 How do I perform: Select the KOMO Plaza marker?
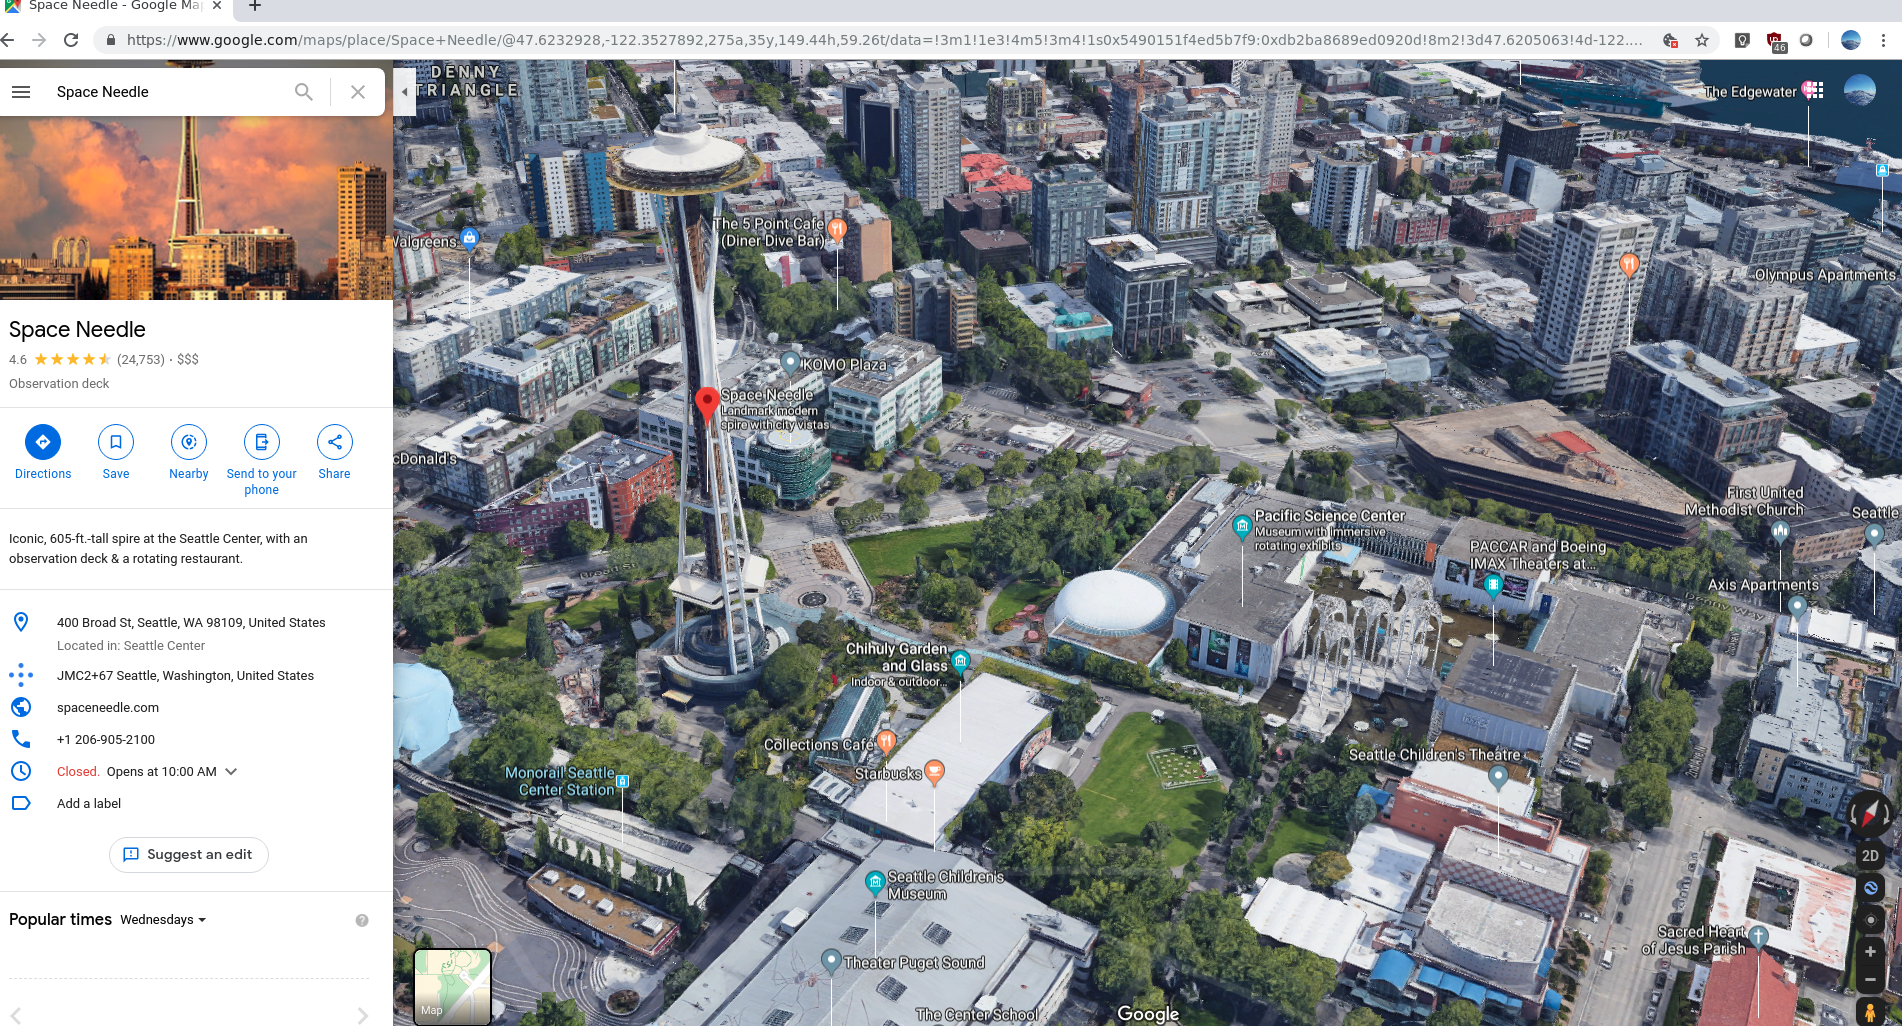coord(790,362)
